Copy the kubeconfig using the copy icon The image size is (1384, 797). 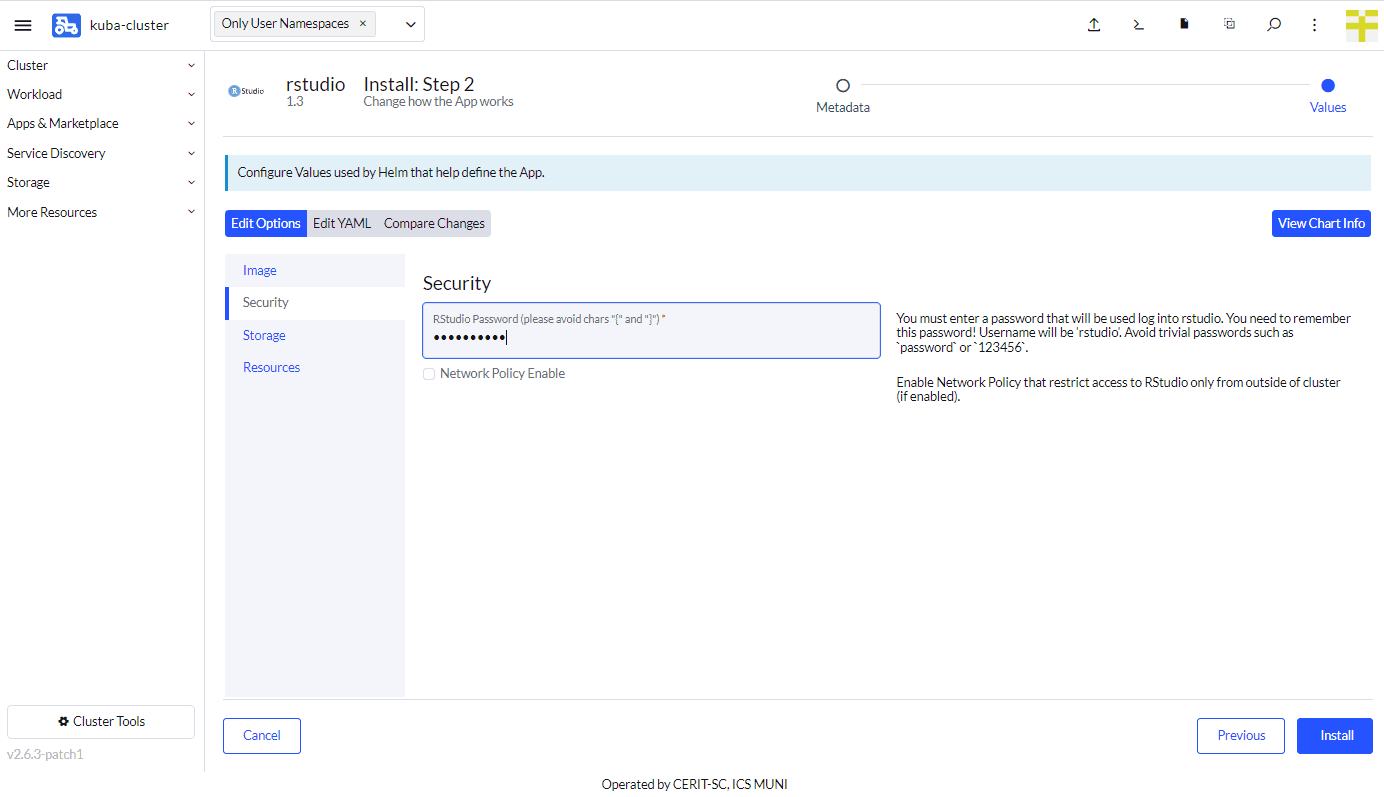(x=1229, y=25)
